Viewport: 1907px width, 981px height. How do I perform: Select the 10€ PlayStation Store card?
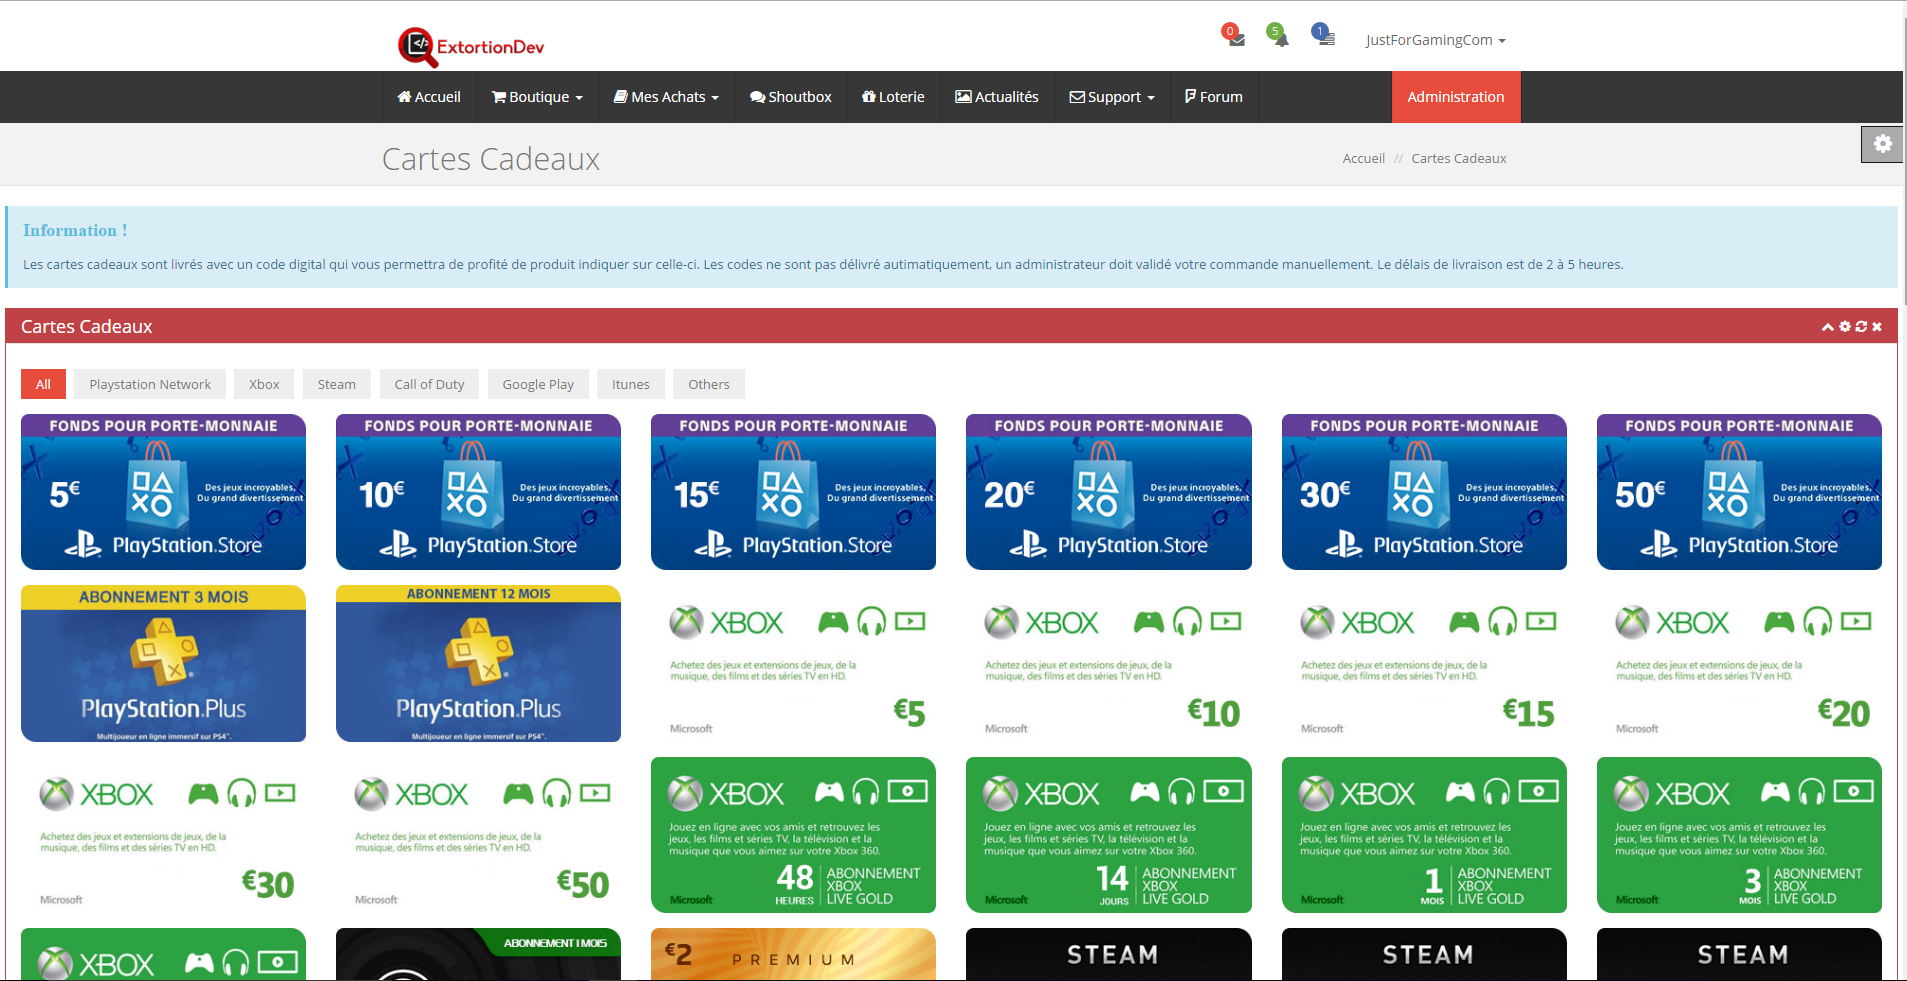point(478,492)
